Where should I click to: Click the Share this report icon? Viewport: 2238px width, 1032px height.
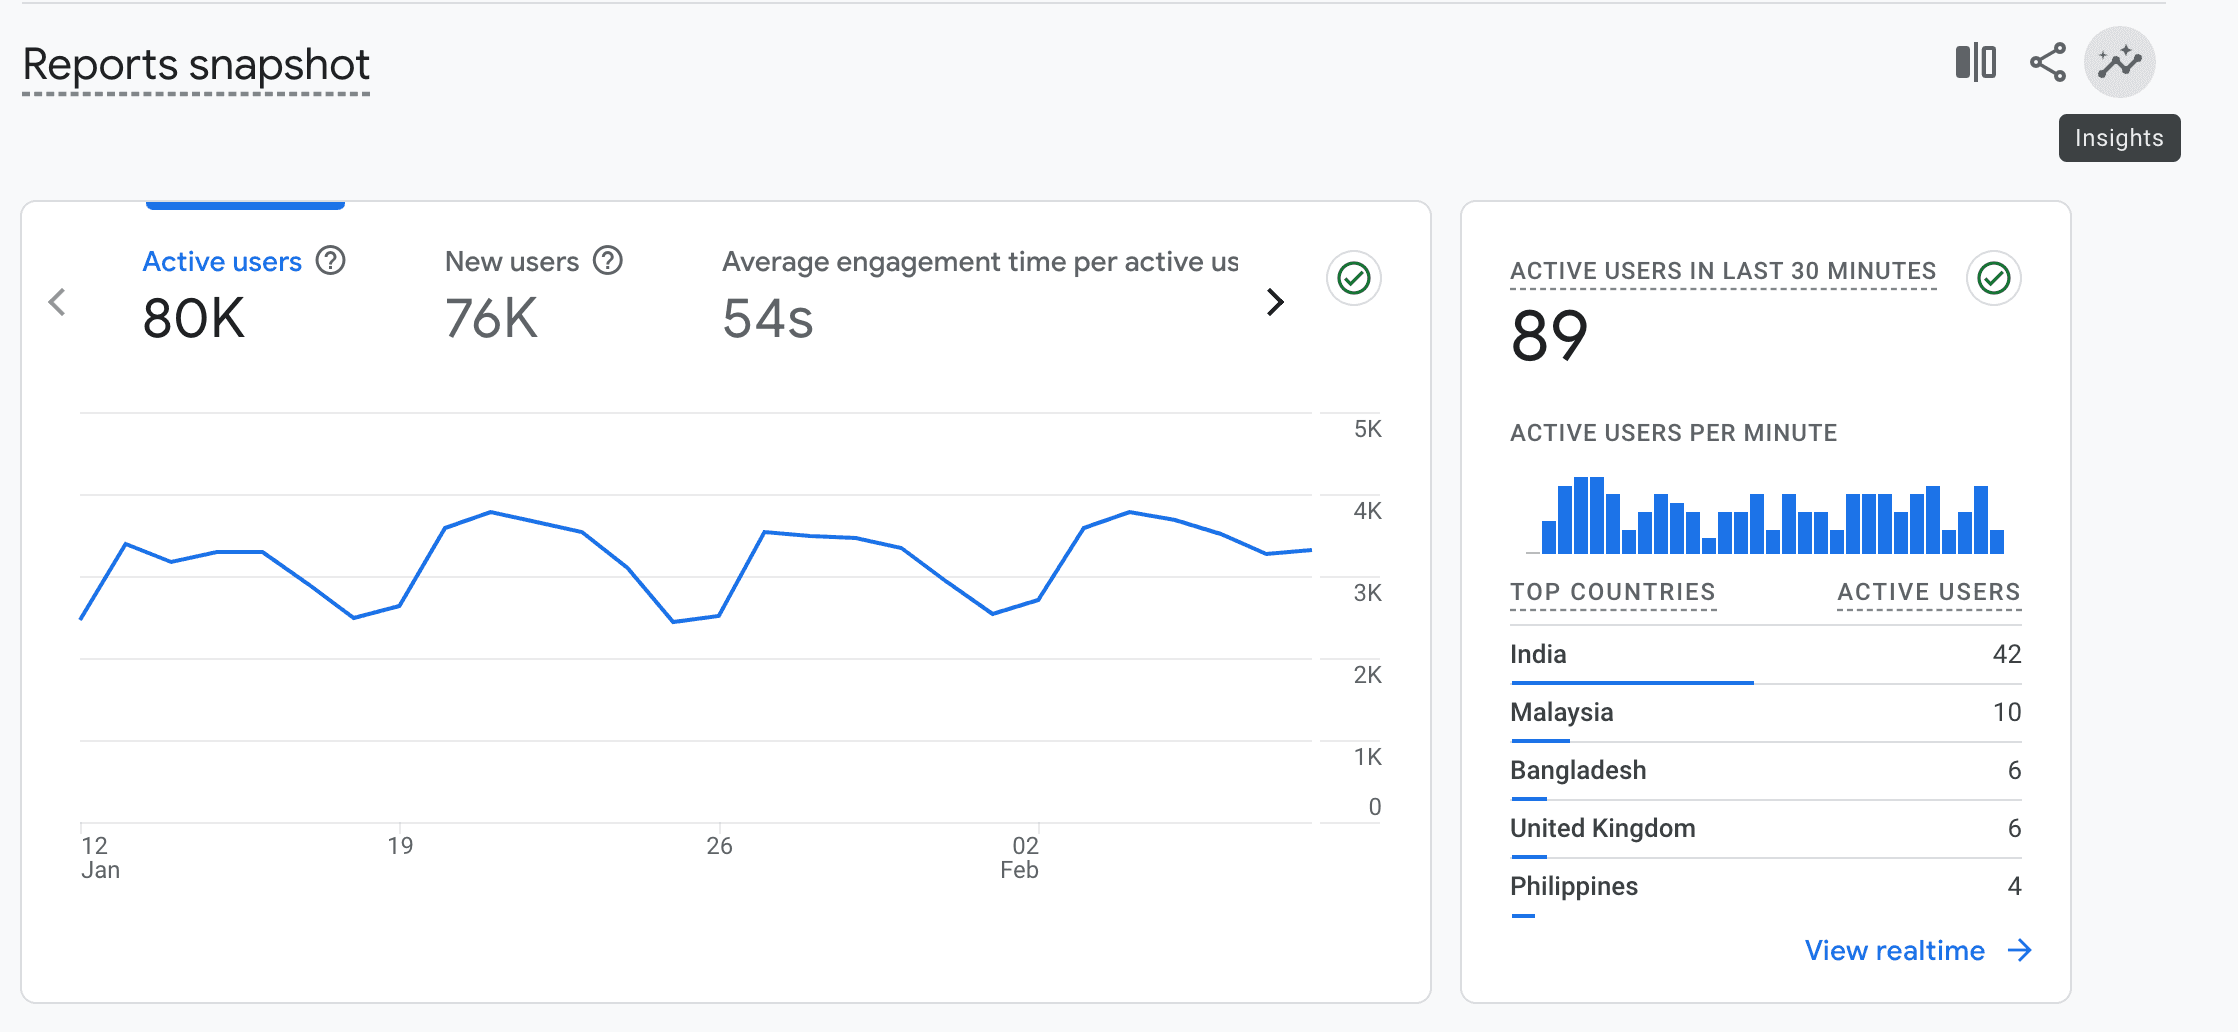(2047, 63)
